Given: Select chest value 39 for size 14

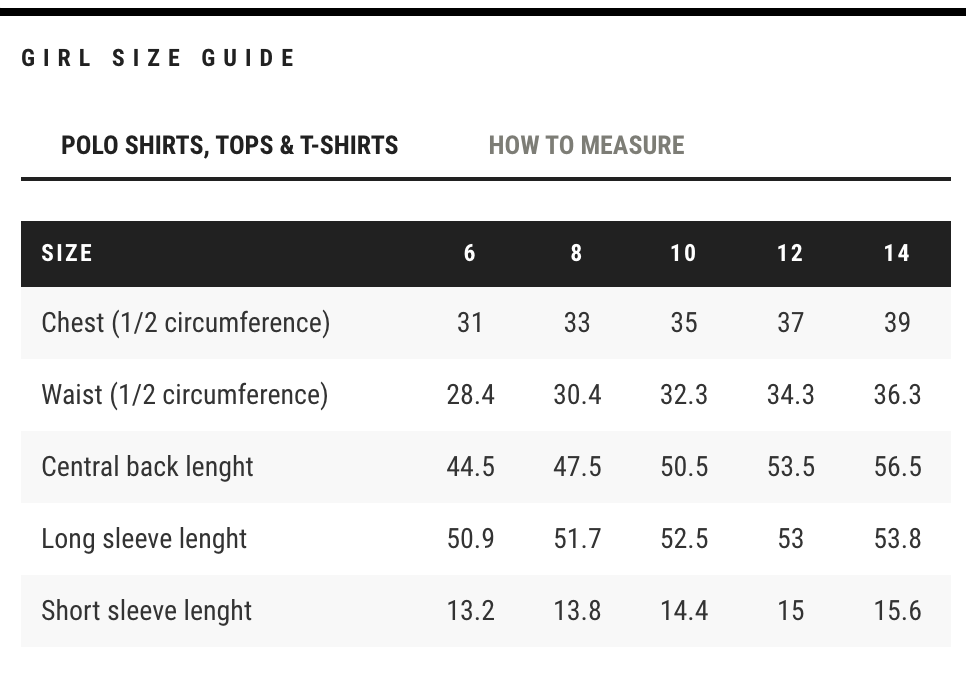Looking at the screenshot, I should (x=897, y=323).
